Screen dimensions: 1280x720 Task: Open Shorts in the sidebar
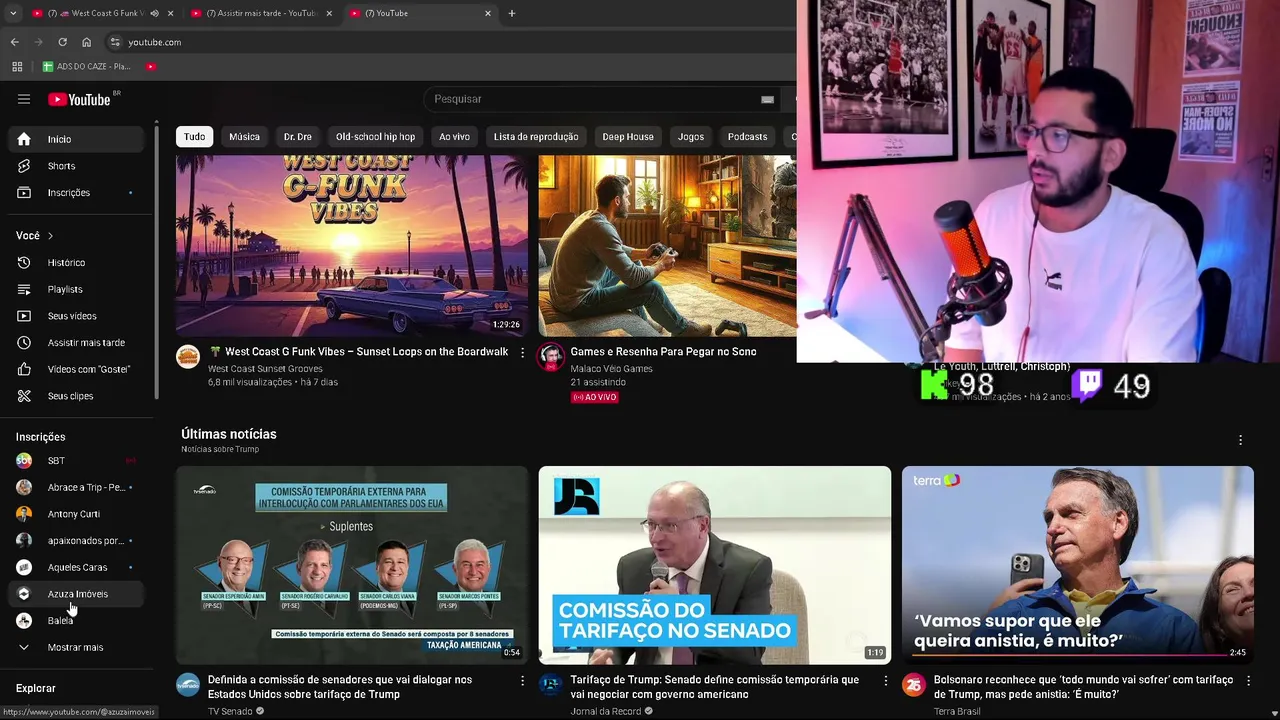coord(75,166)
